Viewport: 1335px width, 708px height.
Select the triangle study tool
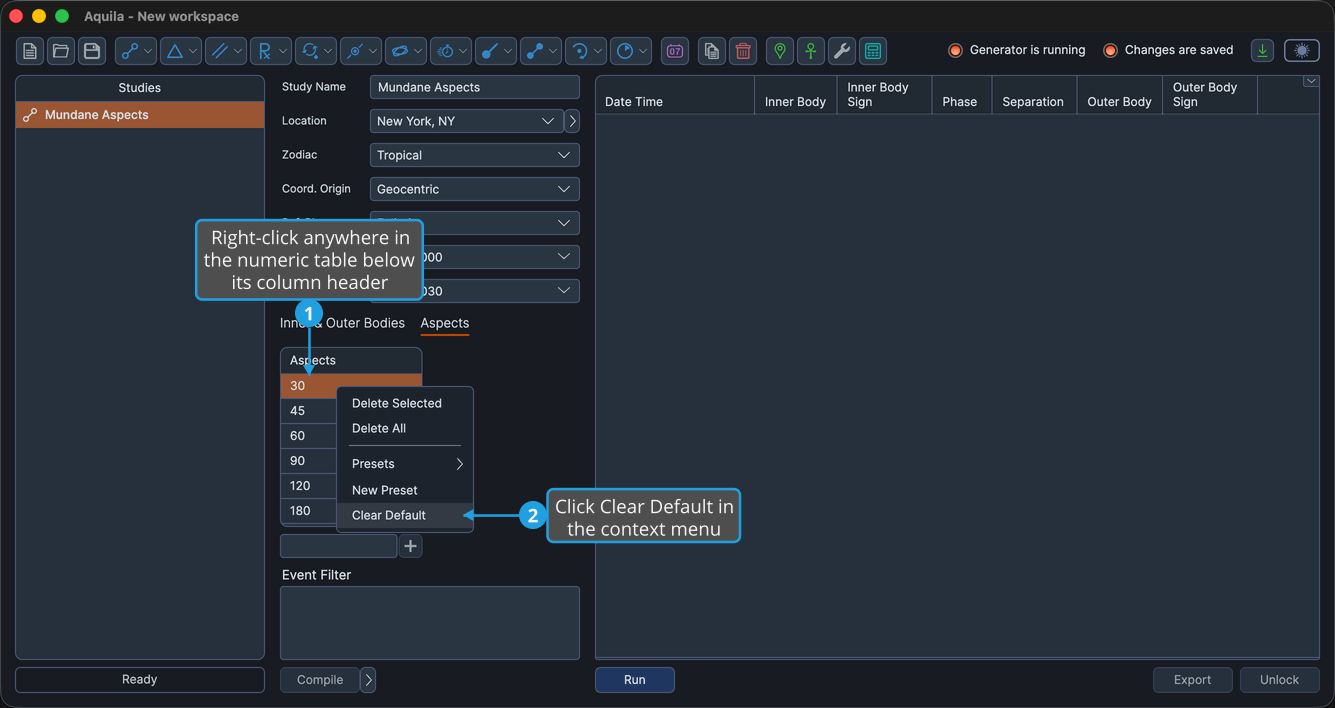pos(174,51)
